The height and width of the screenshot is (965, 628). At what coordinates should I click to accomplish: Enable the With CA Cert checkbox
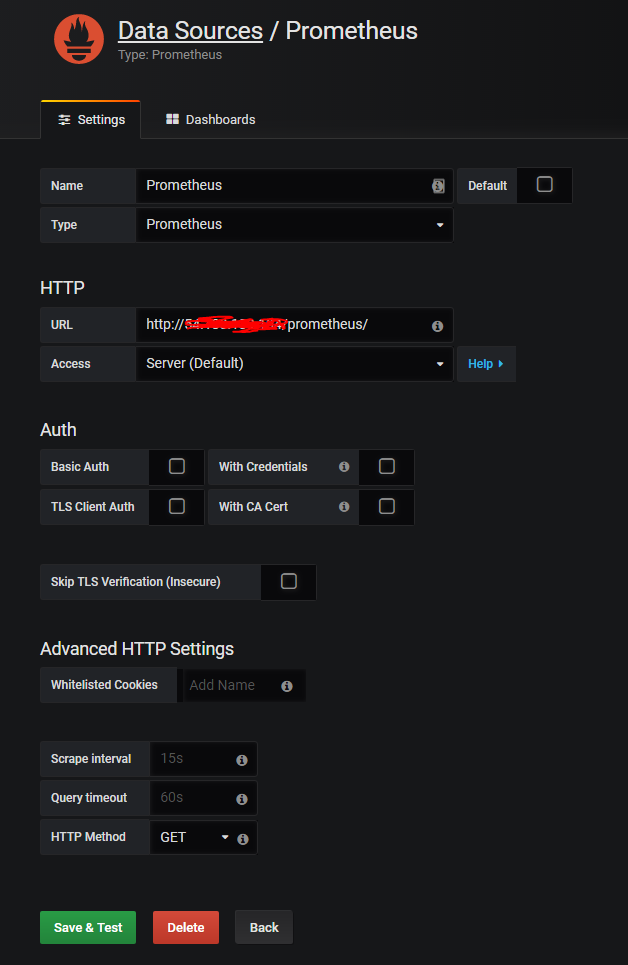(387, 506)
